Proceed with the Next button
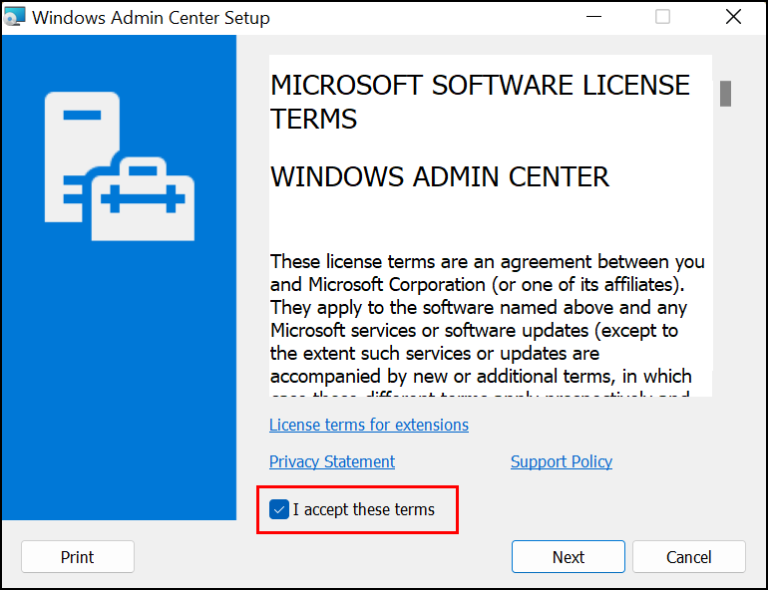This screenshot has width=768, height=590. coord(568,557)
